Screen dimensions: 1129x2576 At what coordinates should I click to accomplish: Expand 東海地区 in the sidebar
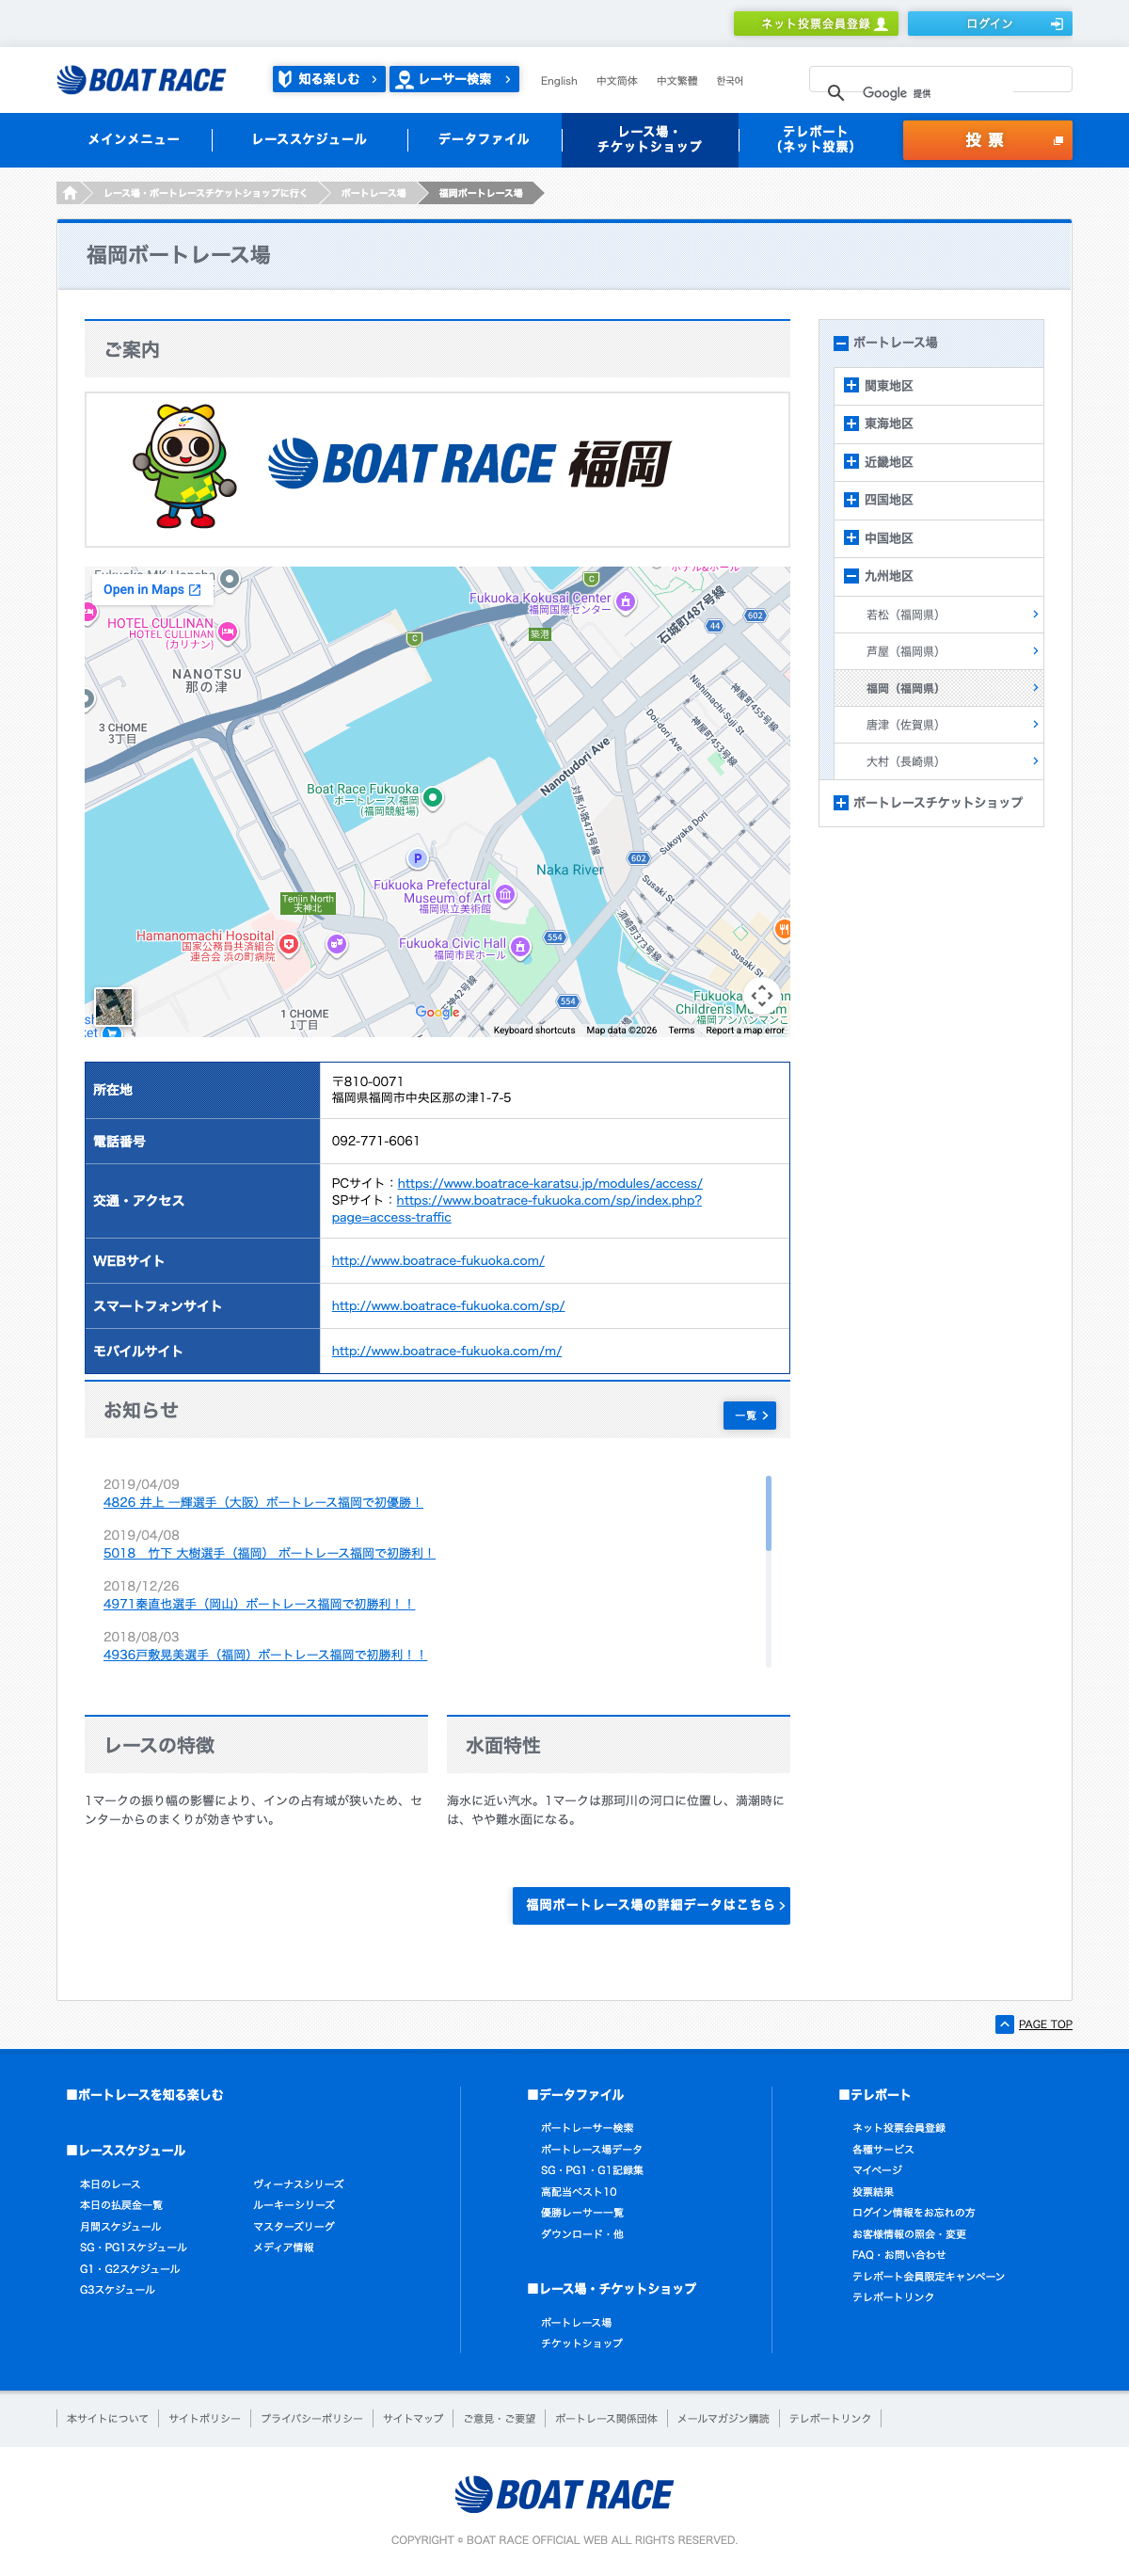point(851,423)
